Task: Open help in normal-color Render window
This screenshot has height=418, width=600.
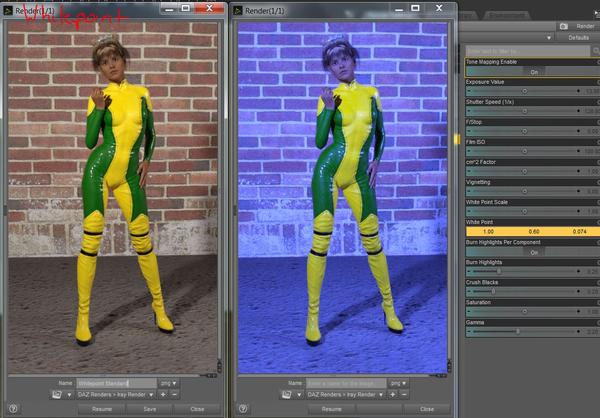Action: pos(13,409)
